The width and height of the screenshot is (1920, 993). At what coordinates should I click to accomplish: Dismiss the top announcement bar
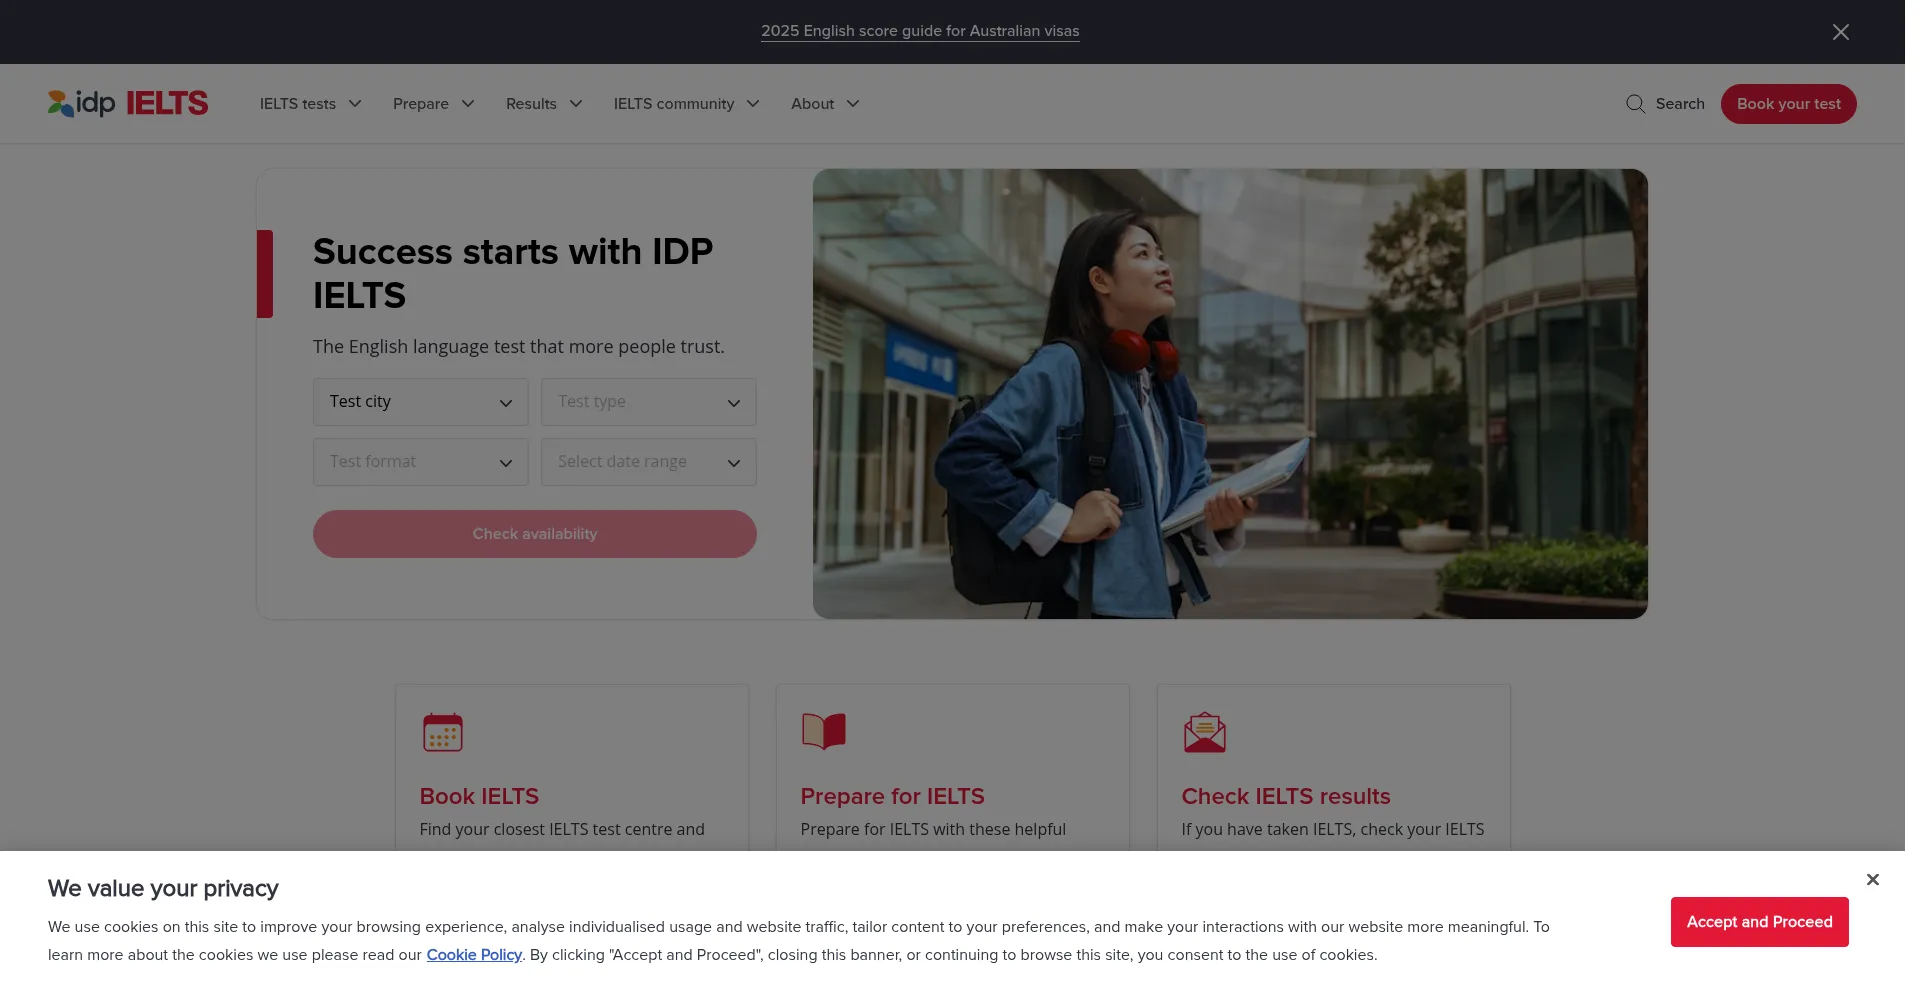[x=1840, y=32]
